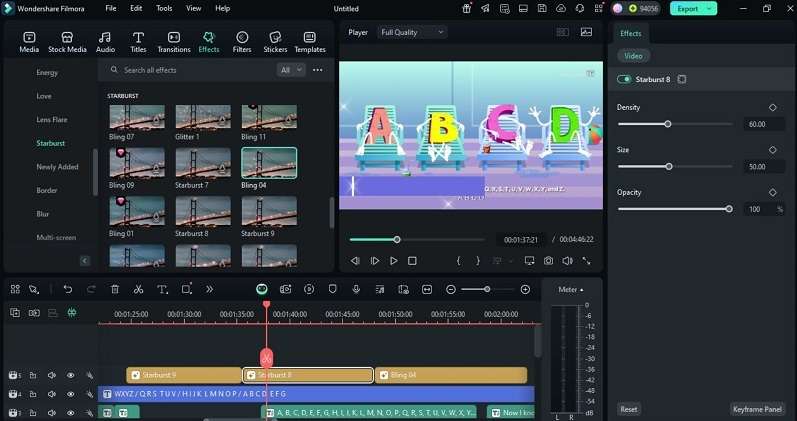Click the stop button in player
The width and height of the screenshot is (797, 421).
click(412, 261)
